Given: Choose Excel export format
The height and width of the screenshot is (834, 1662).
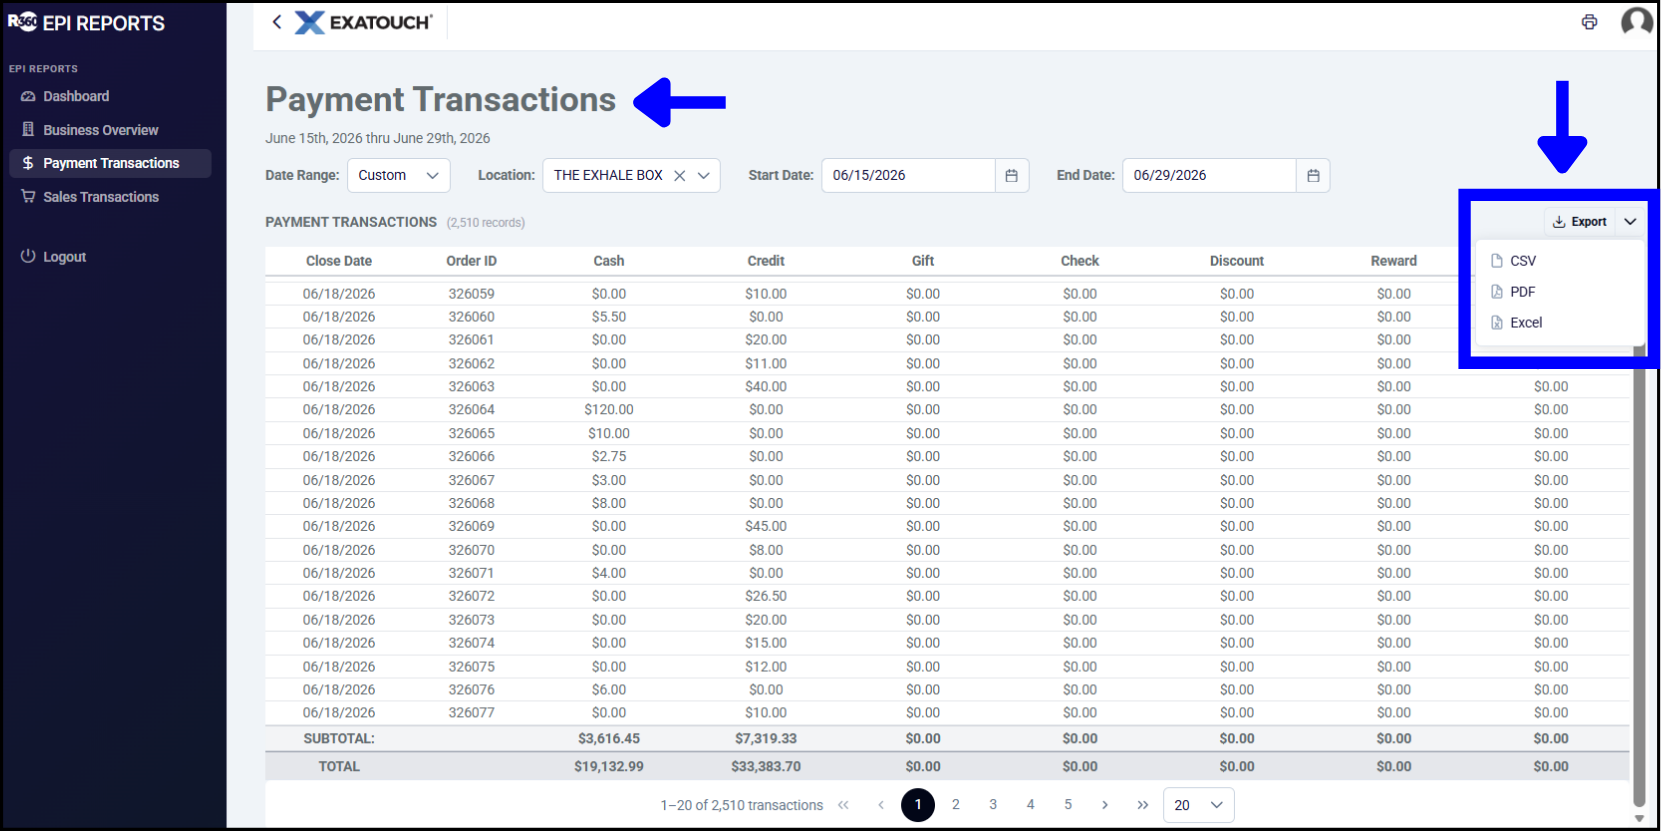Looking at the screenshot, I should coord(1560,322).
